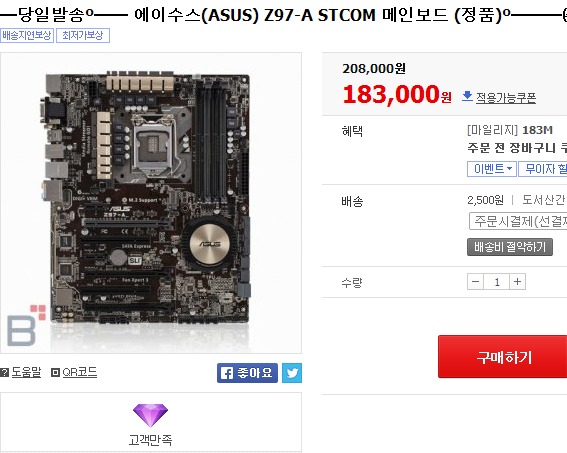Click the B logo on product image

pyautogui.click(x=26, y=325)
